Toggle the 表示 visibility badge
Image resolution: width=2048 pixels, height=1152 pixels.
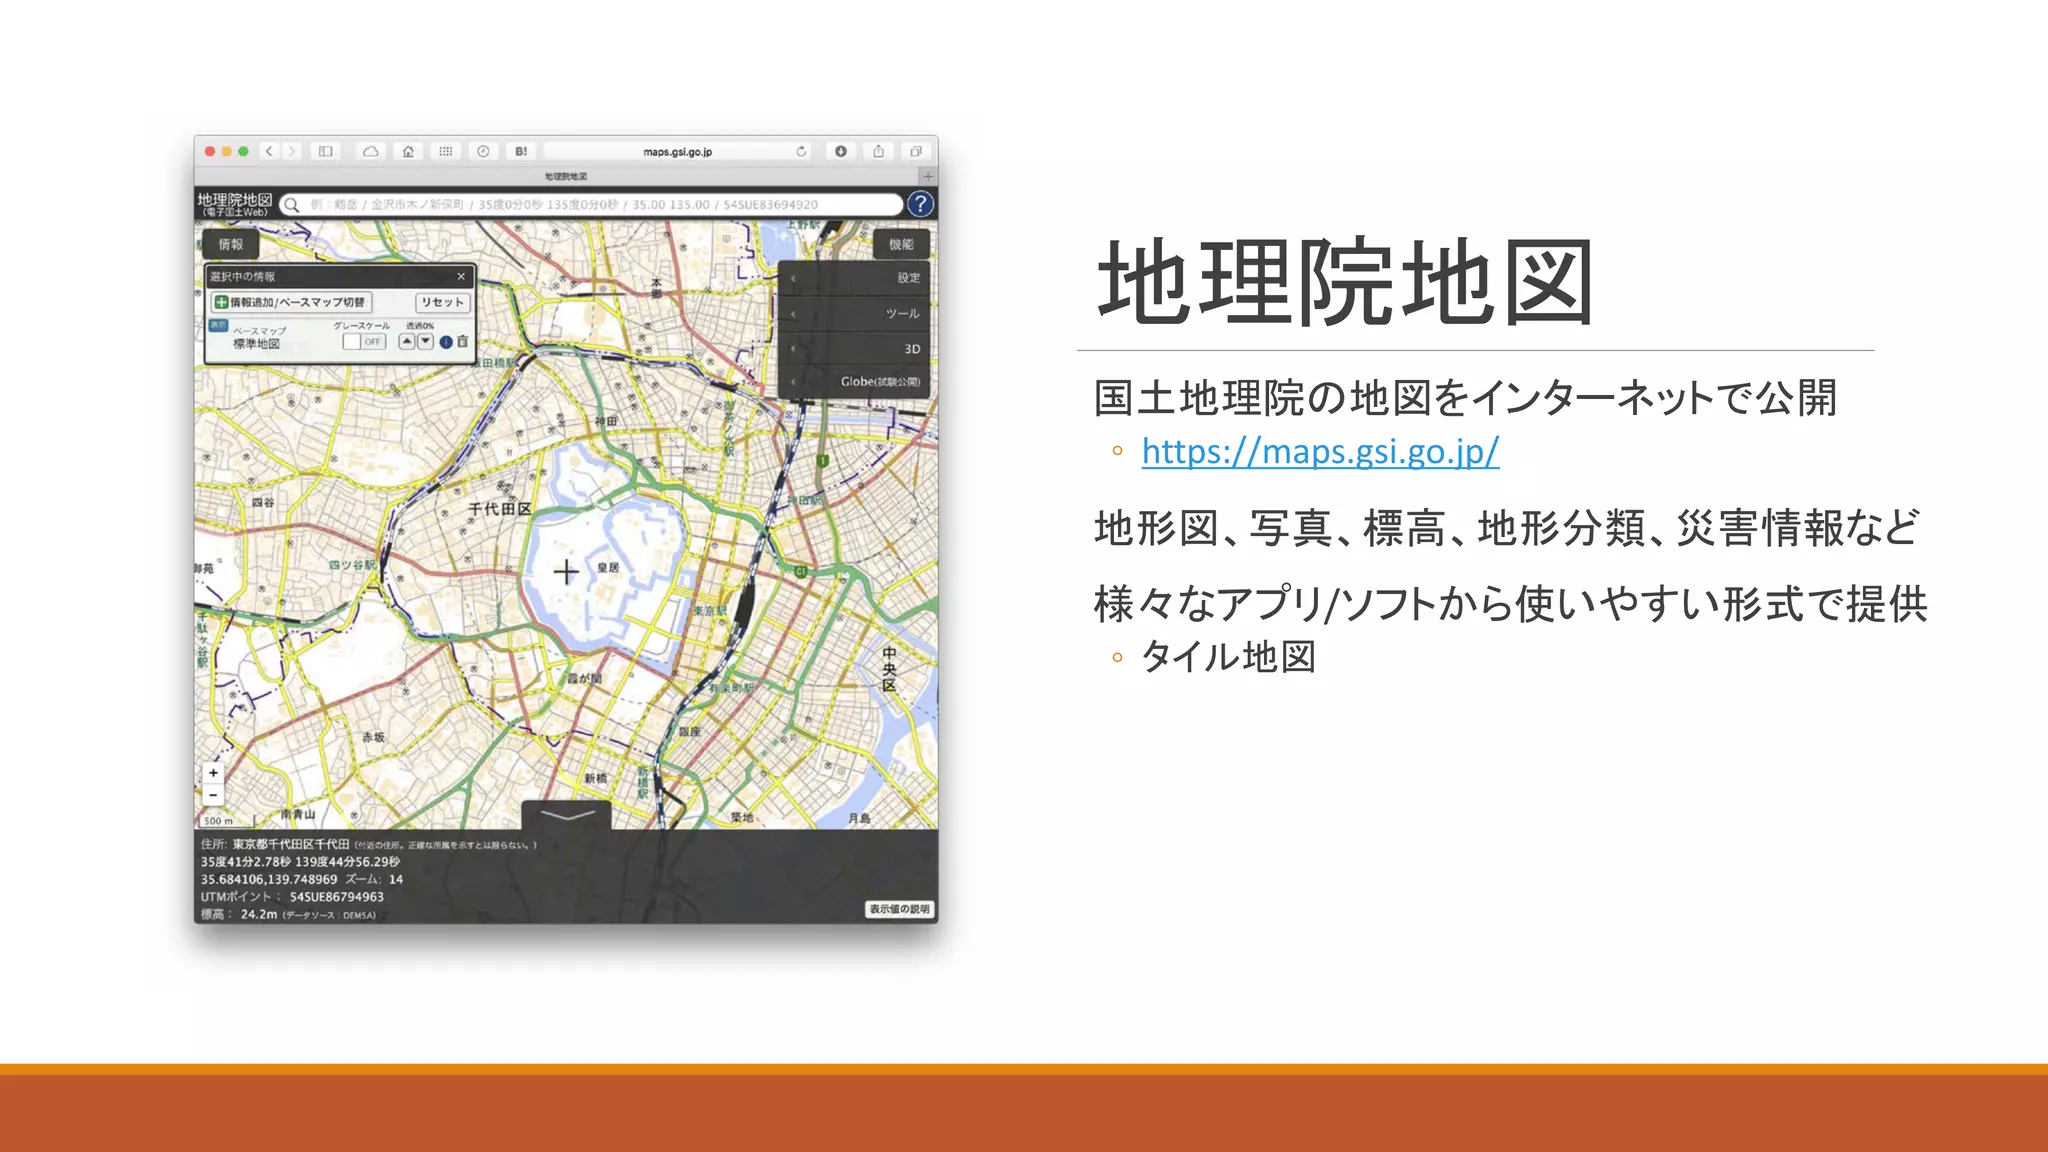(x=218, y=325)
